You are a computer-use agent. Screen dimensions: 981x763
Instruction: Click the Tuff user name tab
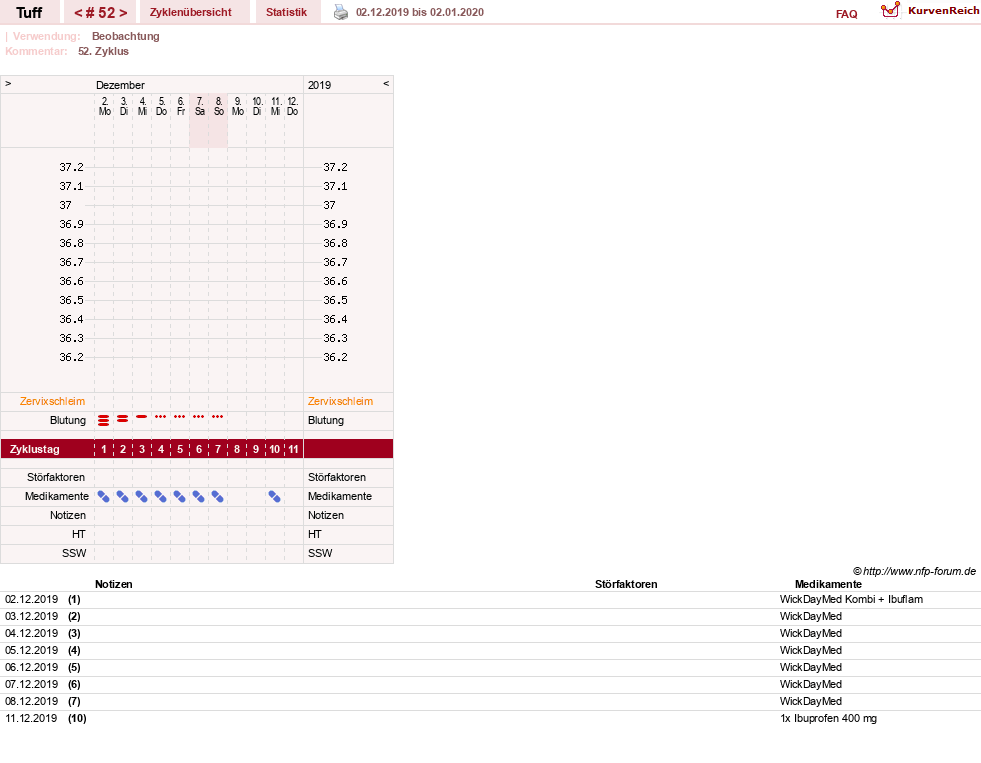(x=29, y=13)
